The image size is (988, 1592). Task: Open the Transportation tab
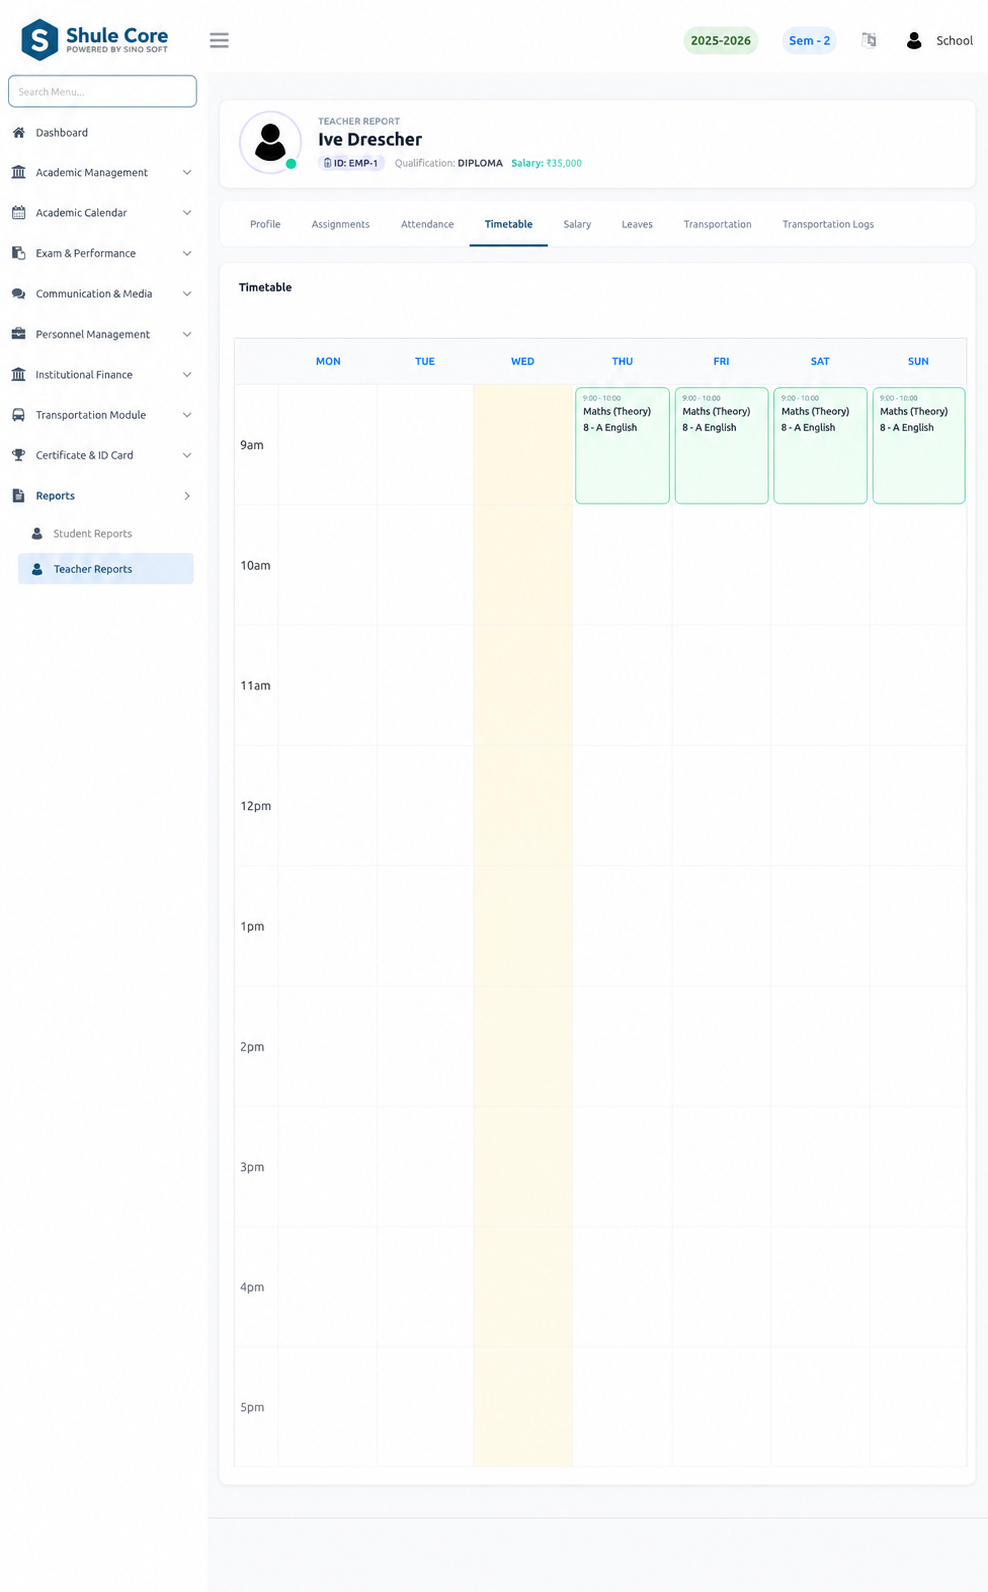click(717, 224)
